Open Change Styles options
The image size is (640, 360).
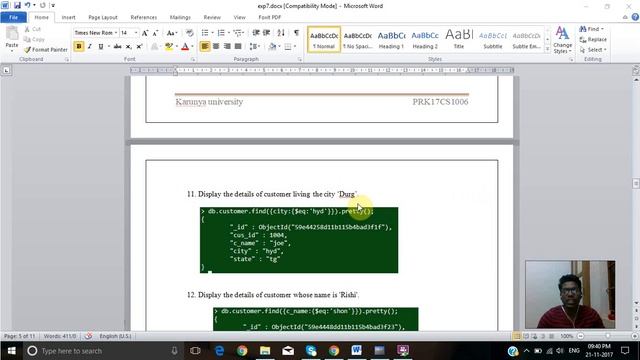click(562, 40)
